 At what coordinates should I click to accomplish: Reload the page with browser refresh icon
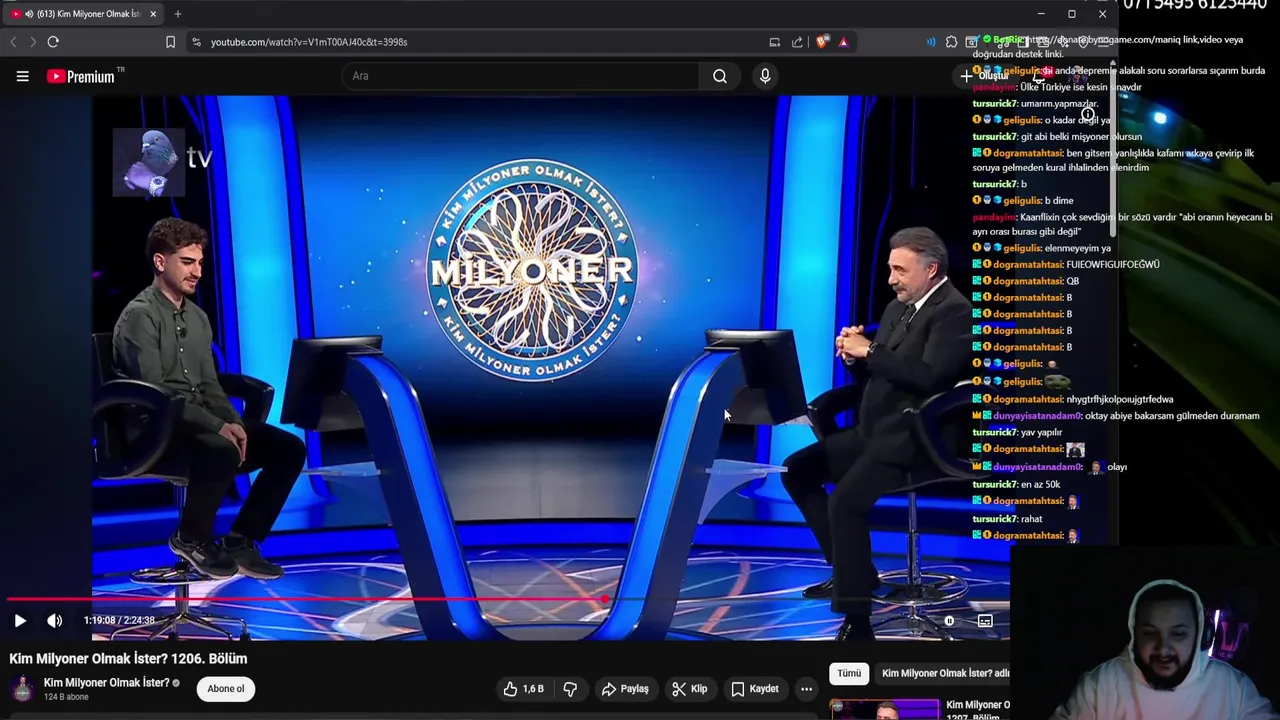(x=53, y=42)
